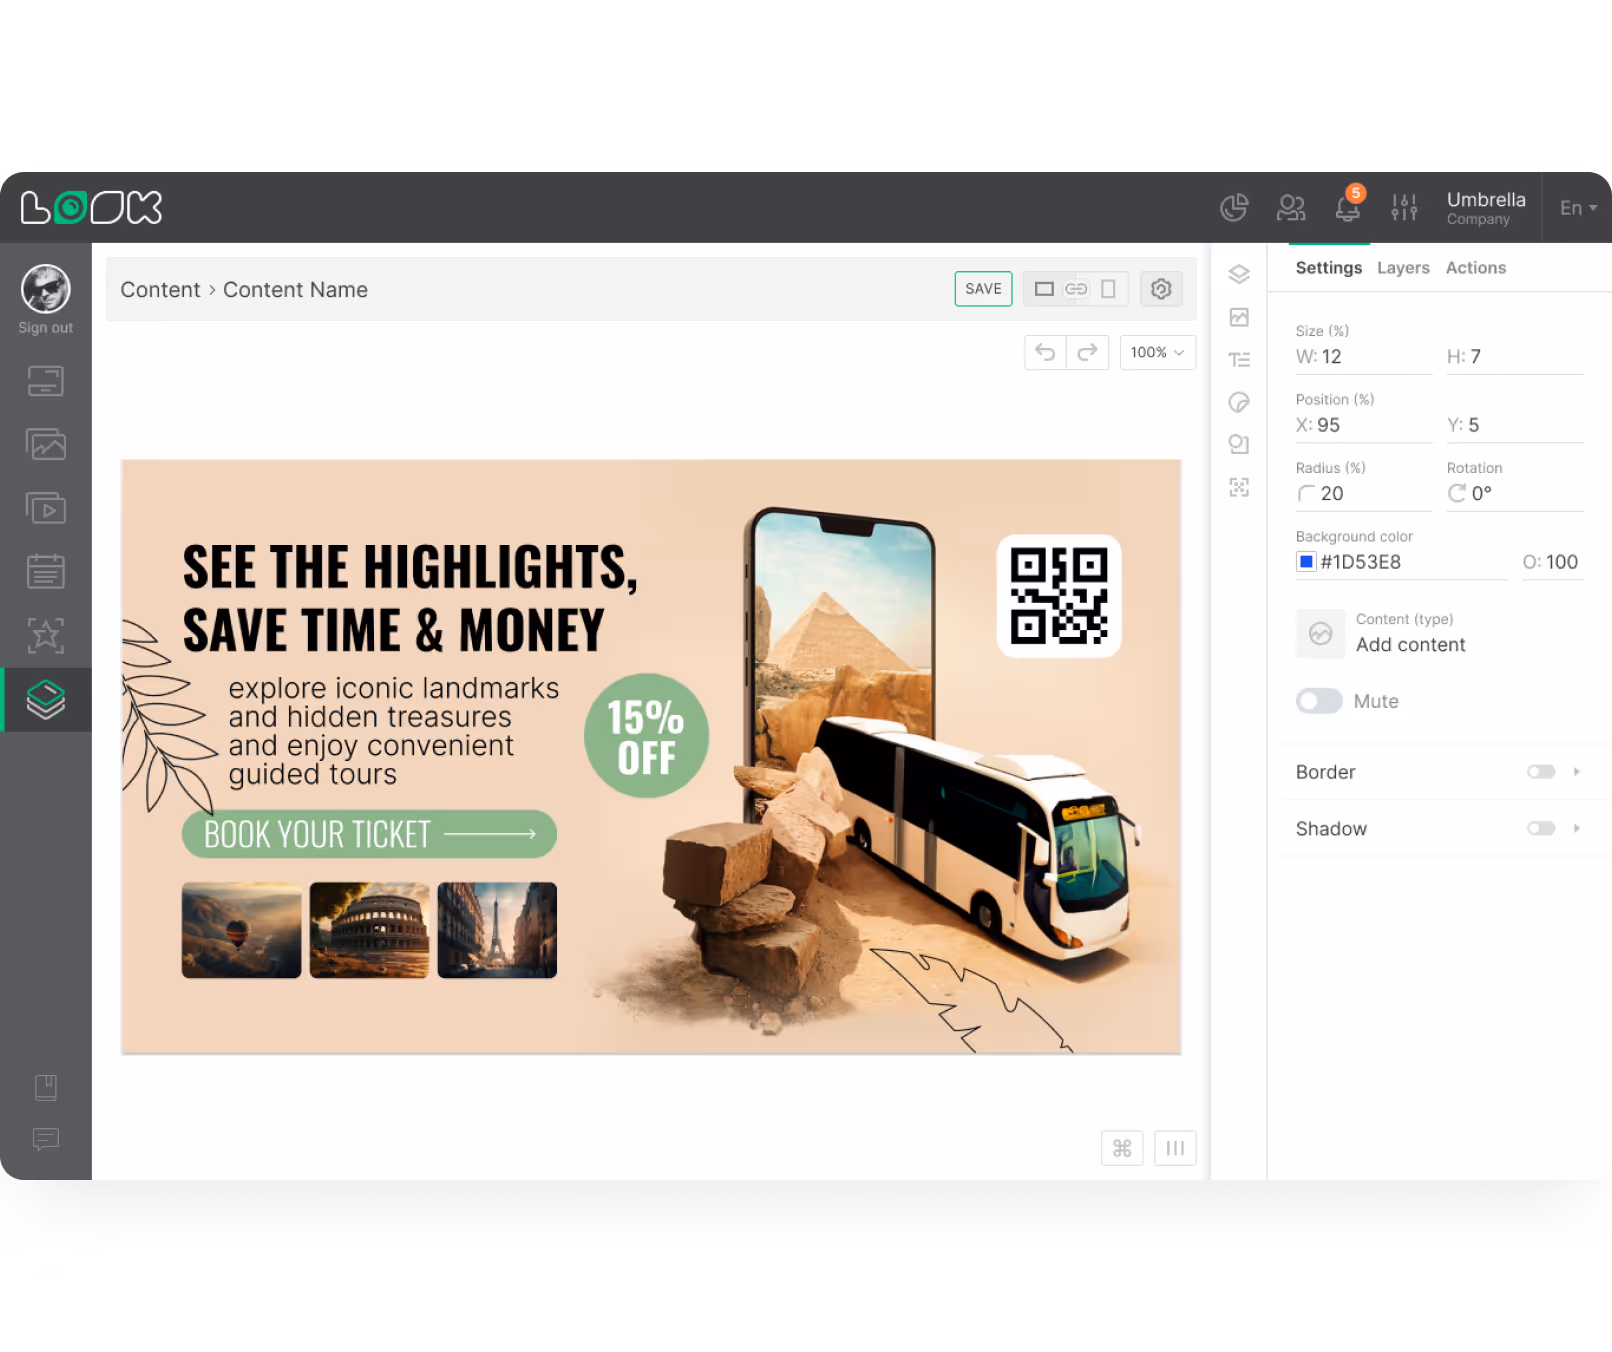Viewport: 1612px width, 1352px height.
Task: Click the SAVE button
Action: (x=983, y=288)
